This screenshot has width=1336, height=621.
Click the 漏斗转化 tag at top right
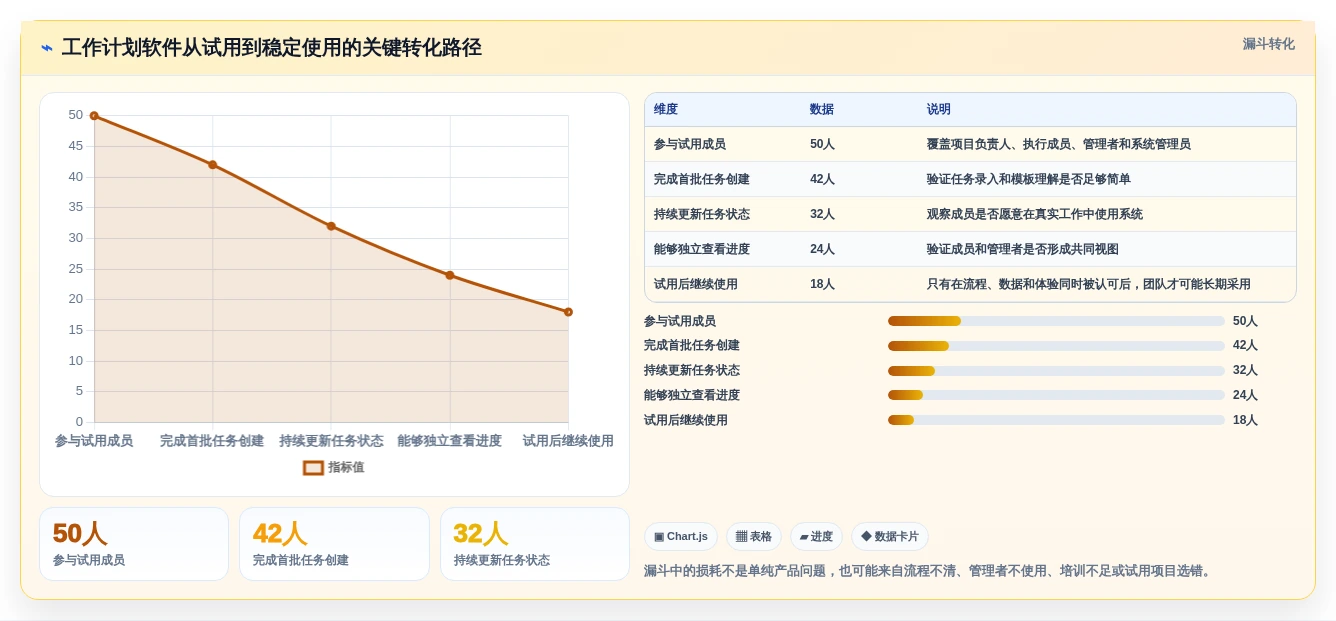tap(1268, 44)
